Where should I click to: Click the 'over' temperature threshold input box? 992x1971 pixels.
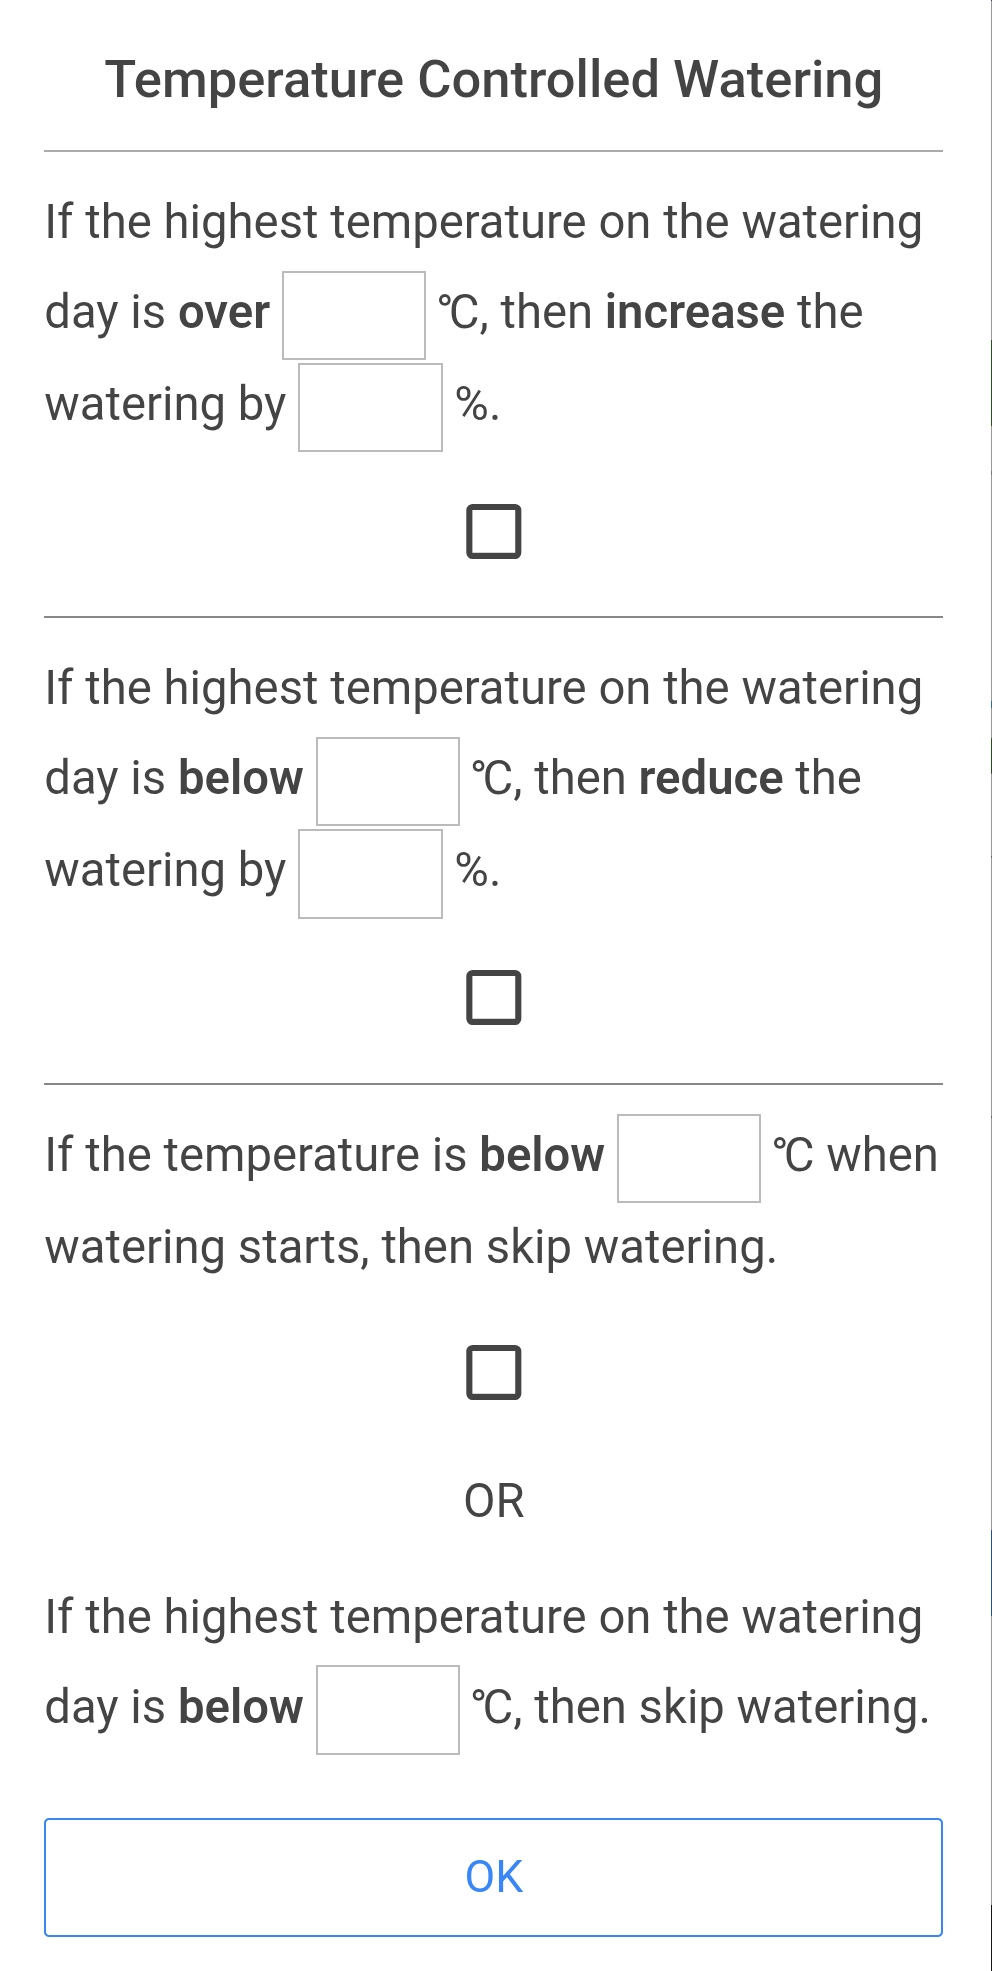tap(354, 316)
